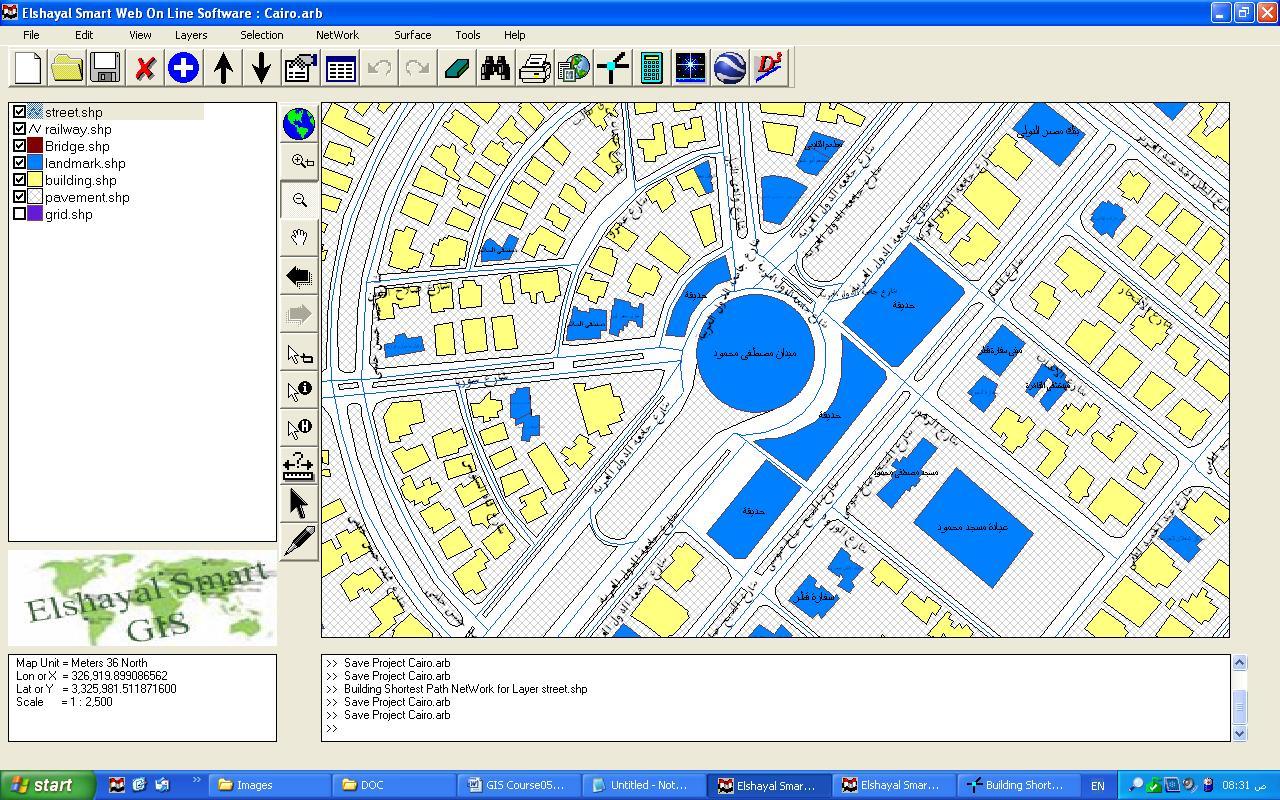Open a project with the yellow folder icon
This screenshot has width=1280, height=800.
click(x=67, y=68)
